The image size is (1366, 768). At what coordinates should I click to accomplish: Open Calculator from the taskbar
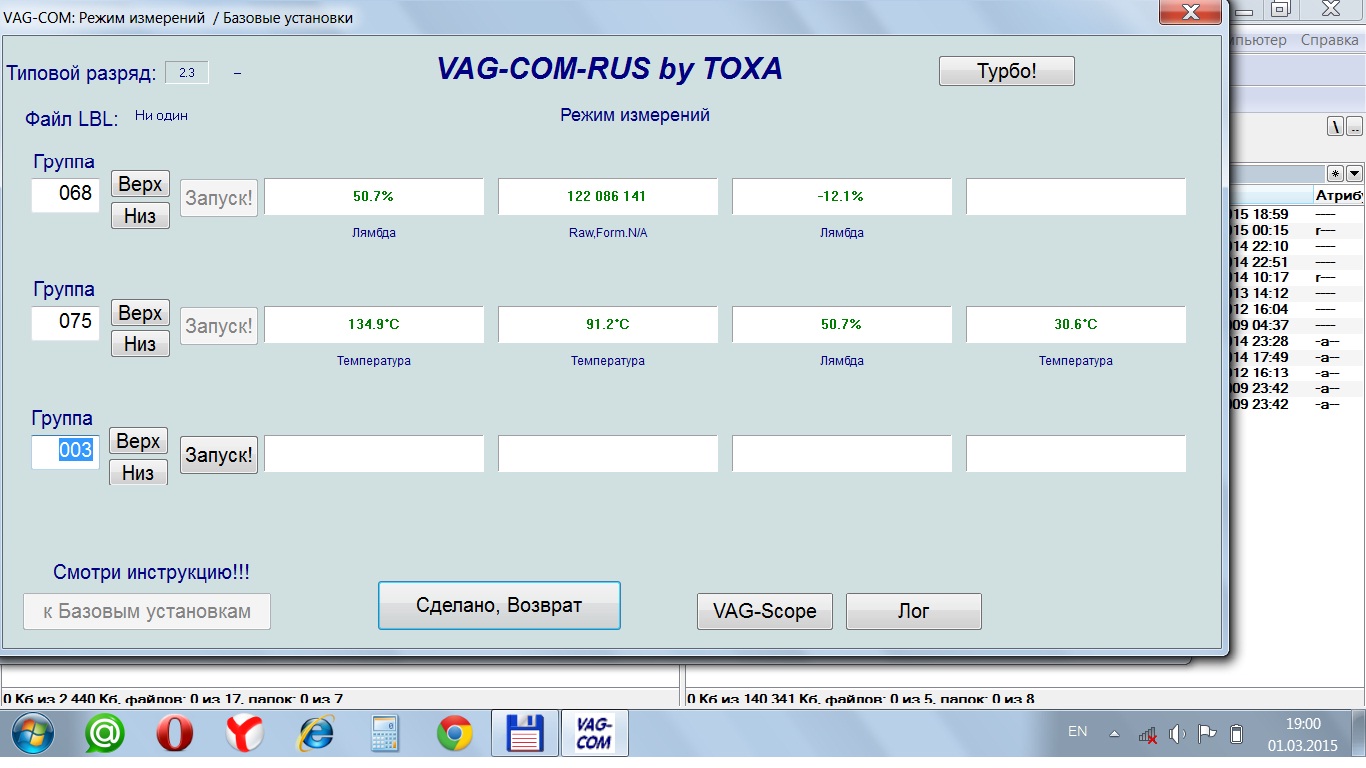coord(384,735)
